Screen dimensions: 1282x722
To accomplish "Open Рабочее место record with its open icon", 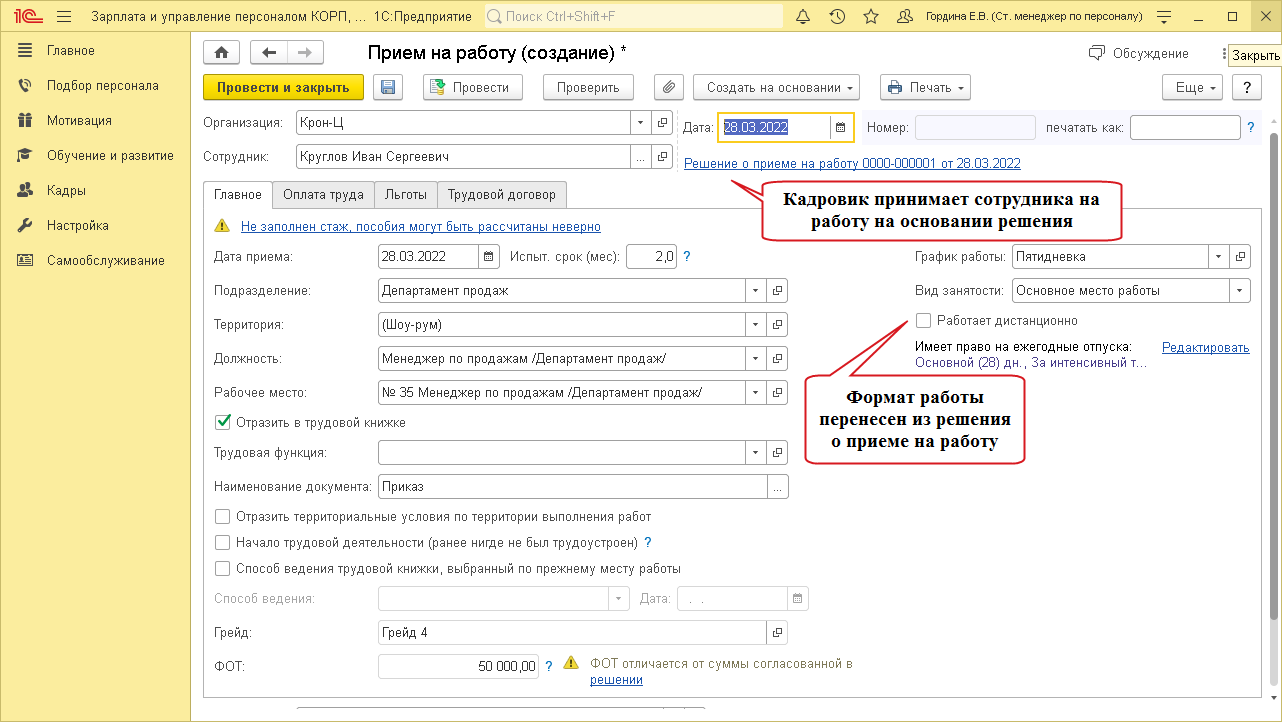I will 778,393.
